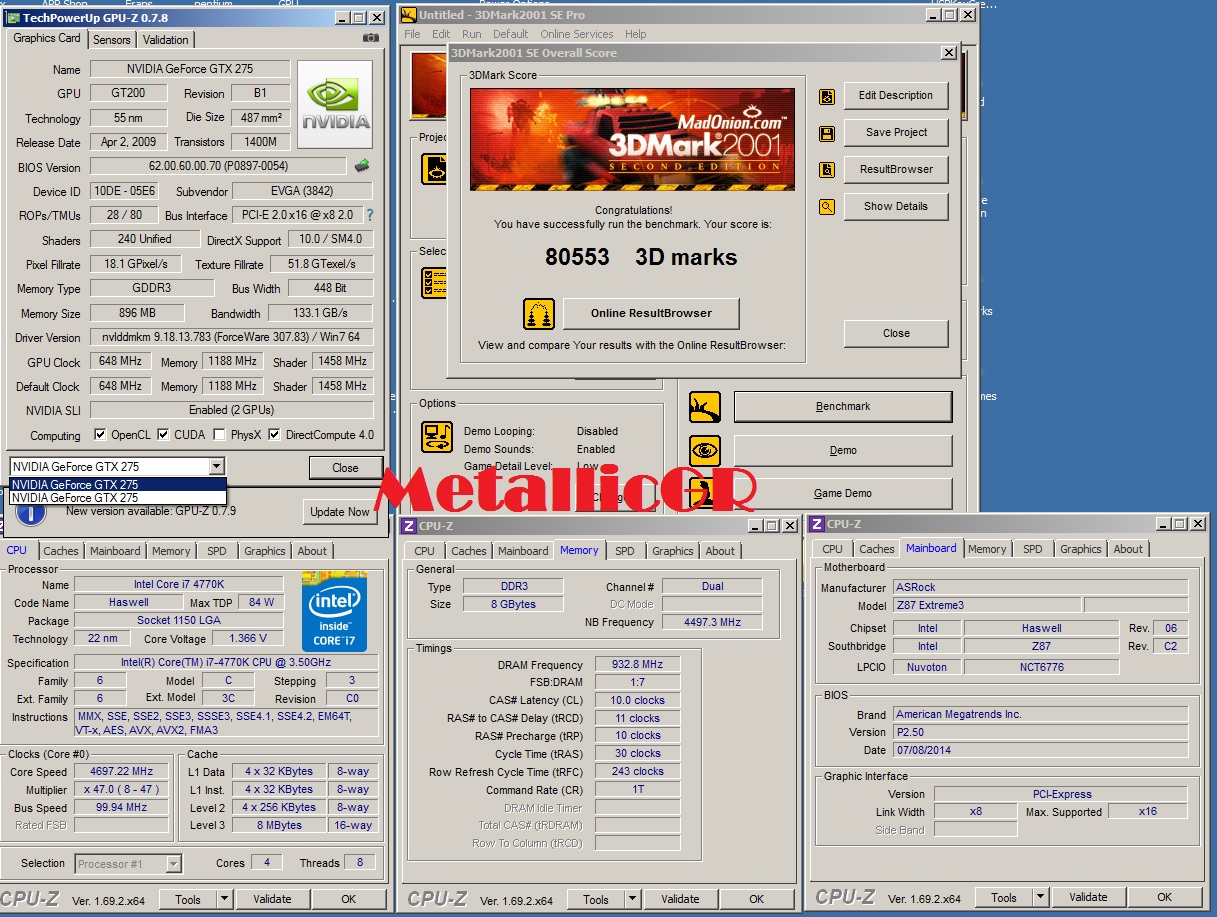Image resolution: width=1217 pixels, height=917 pixels.
Task: Click the Benchmark button in 3DMark
Action: [843, 407]
